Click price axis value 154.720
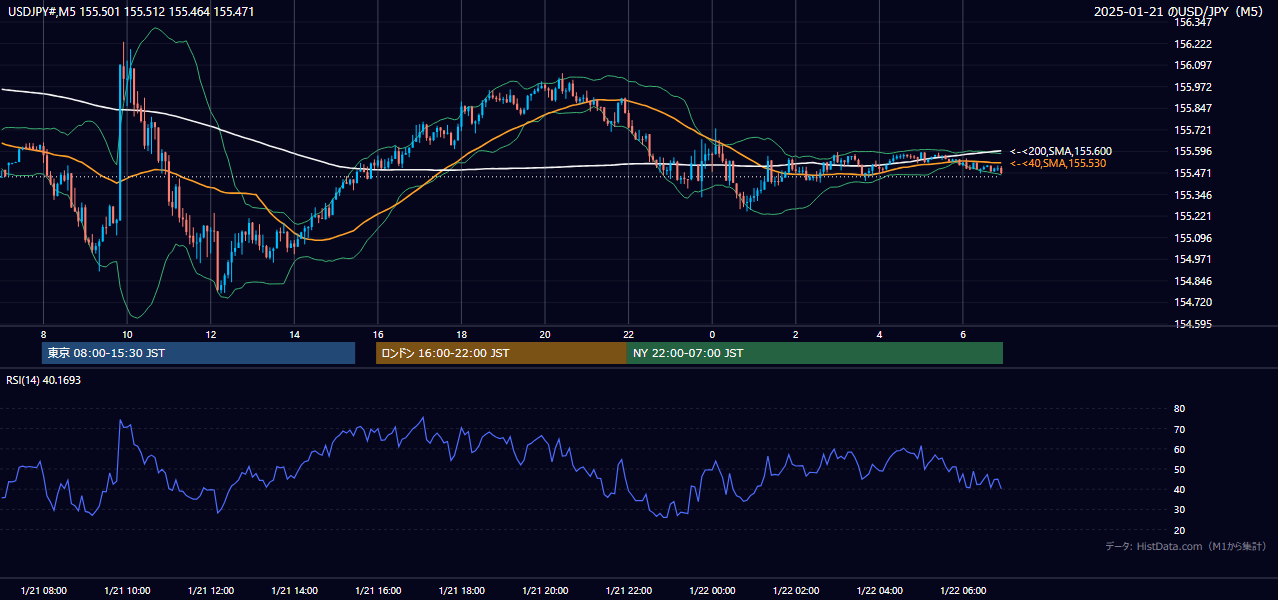This screenshot has height=600, width=1278. (x=1193, y=302)
